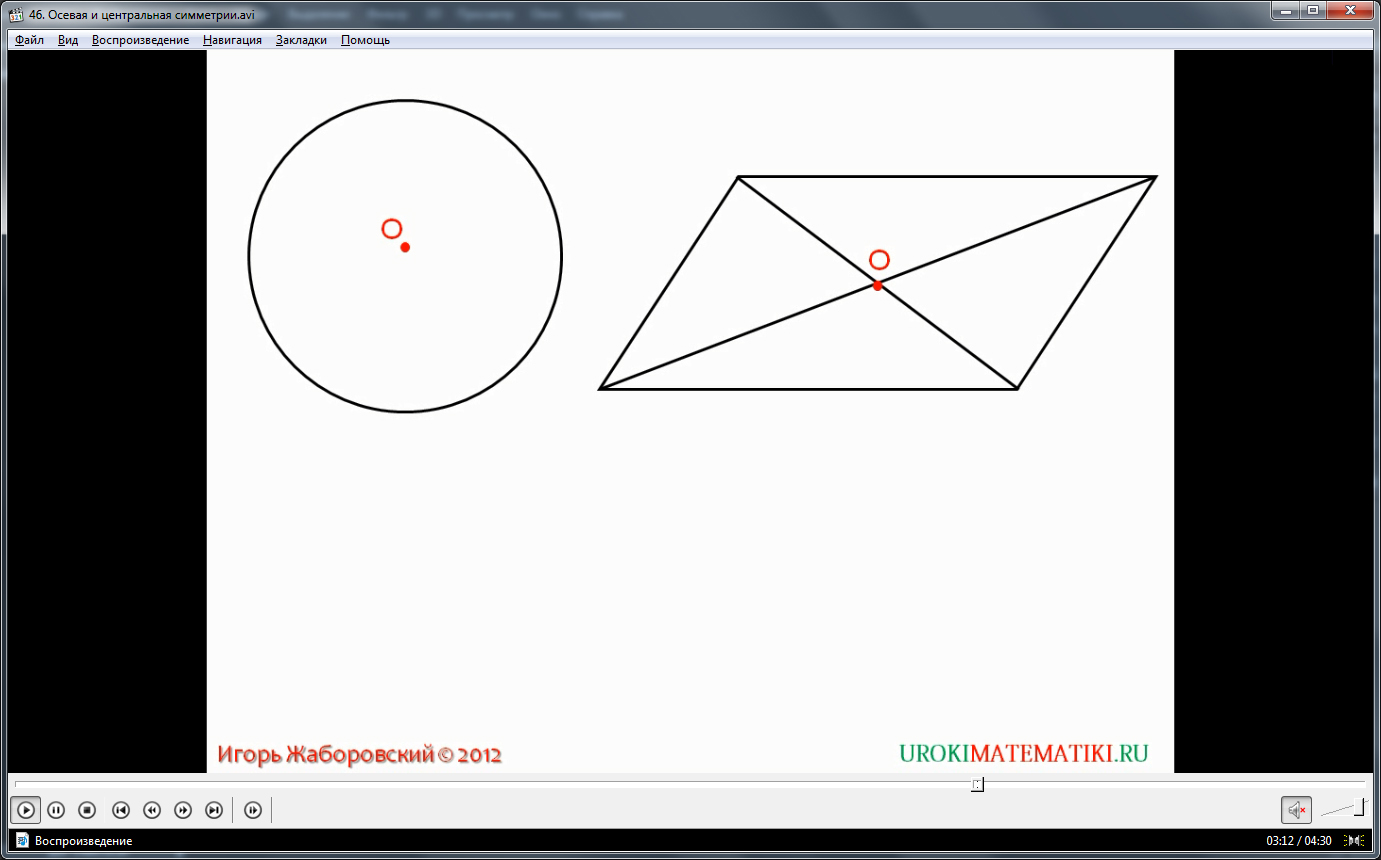This screenshot has width=1381, height=860.
Task: Click the rewind (decrease speed) button
Action: click(x=152, y=810)
